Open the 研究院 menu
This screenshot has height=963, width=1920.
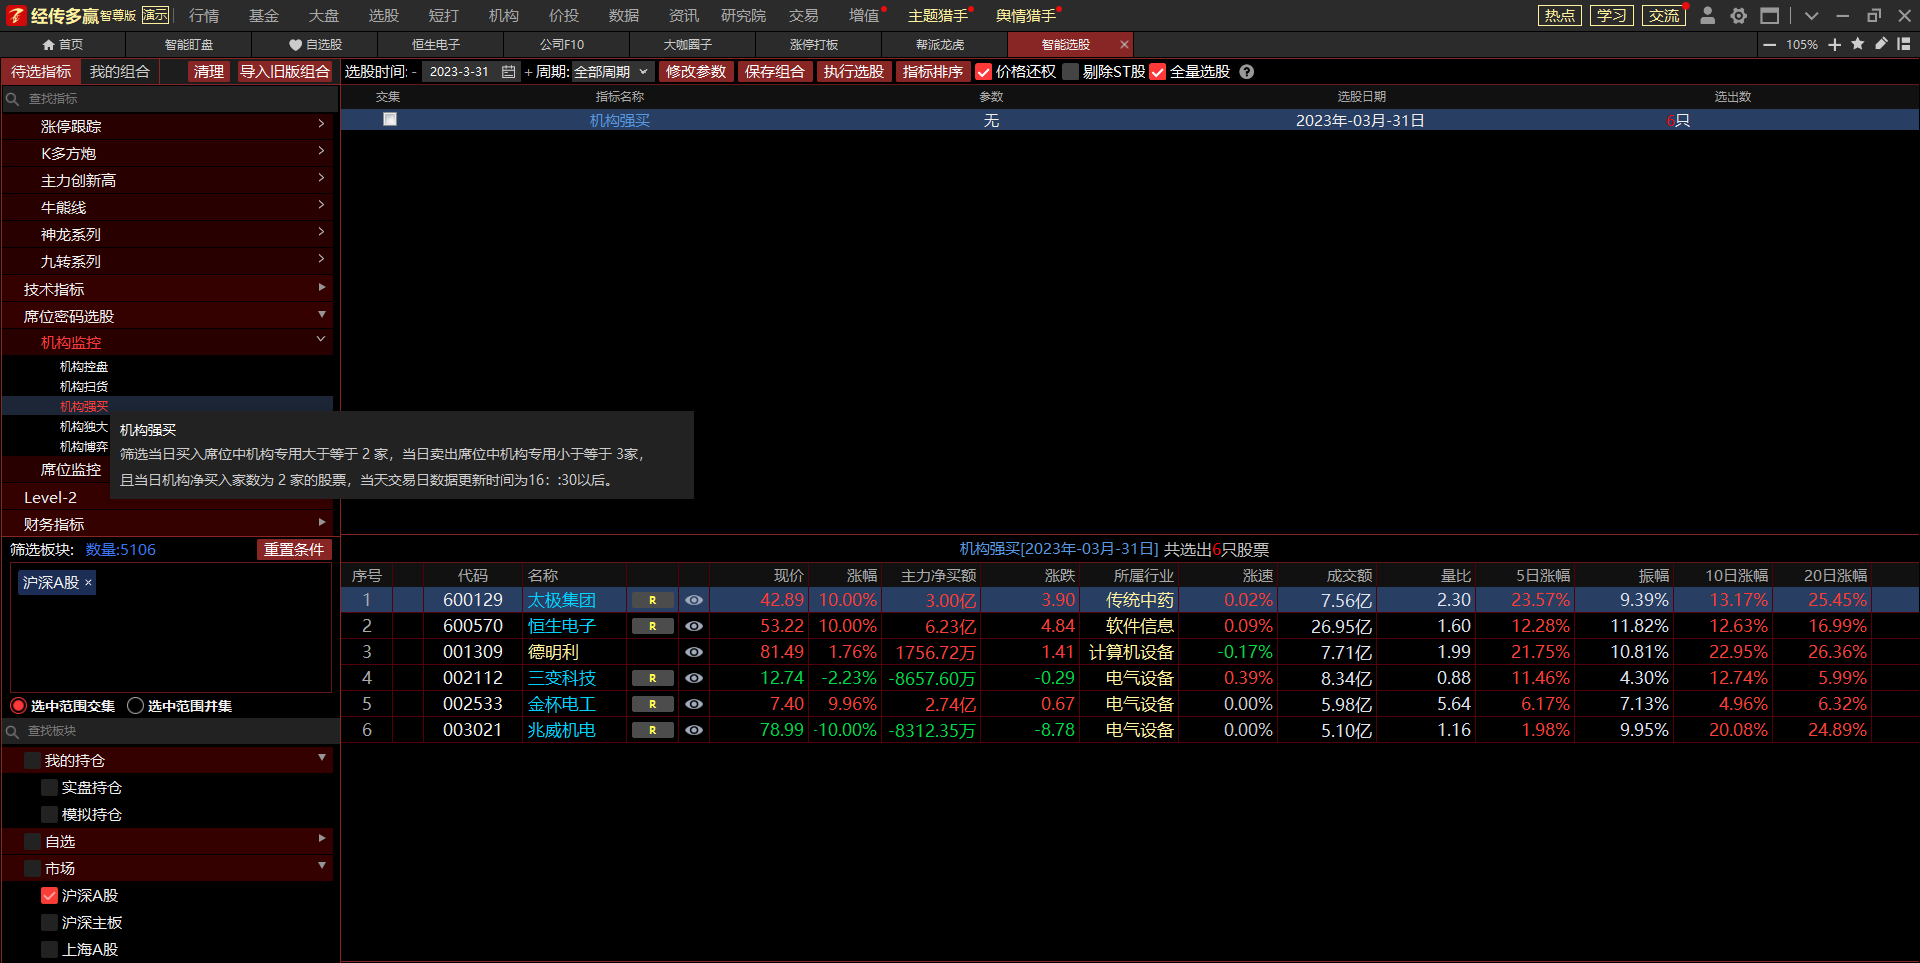743,15
